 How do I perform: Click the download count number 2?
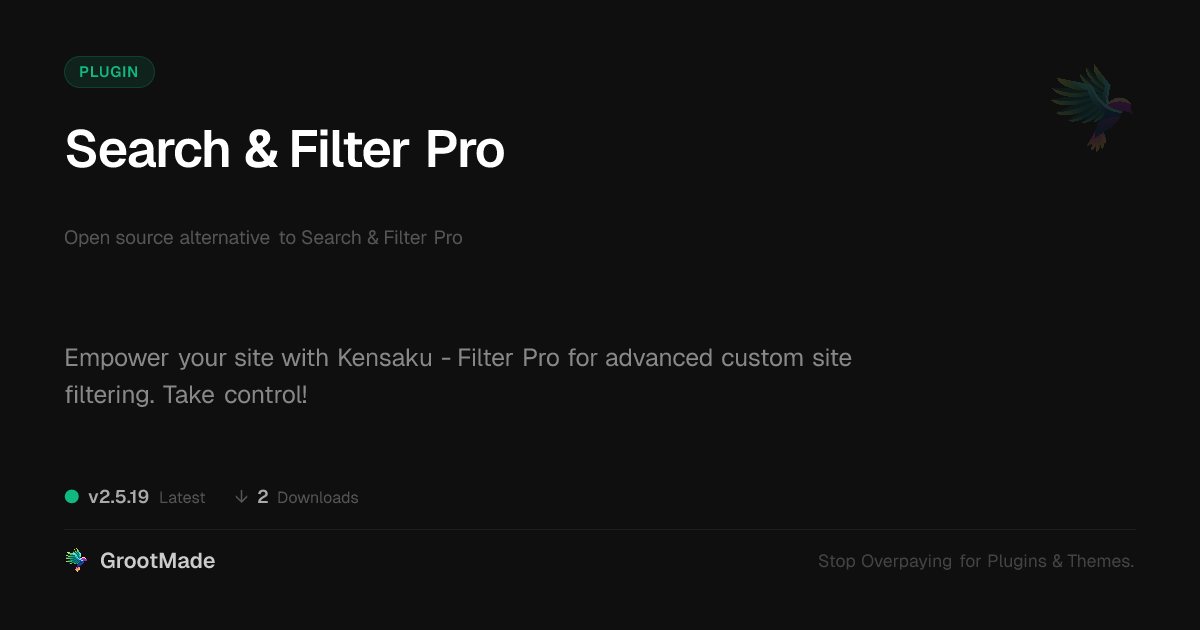click(263, 497)
